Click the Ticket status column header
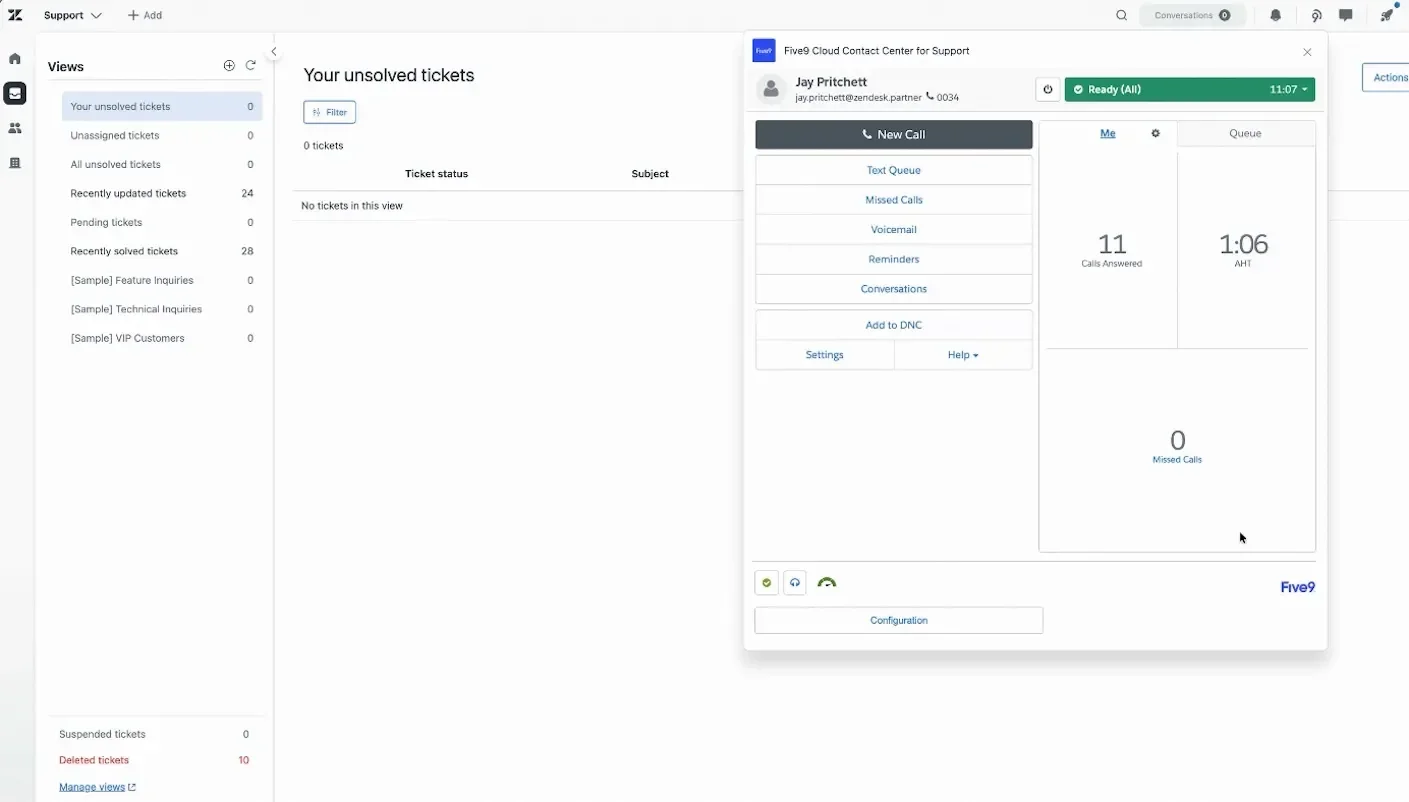1409x802 pixels. (x=436, y=174)
